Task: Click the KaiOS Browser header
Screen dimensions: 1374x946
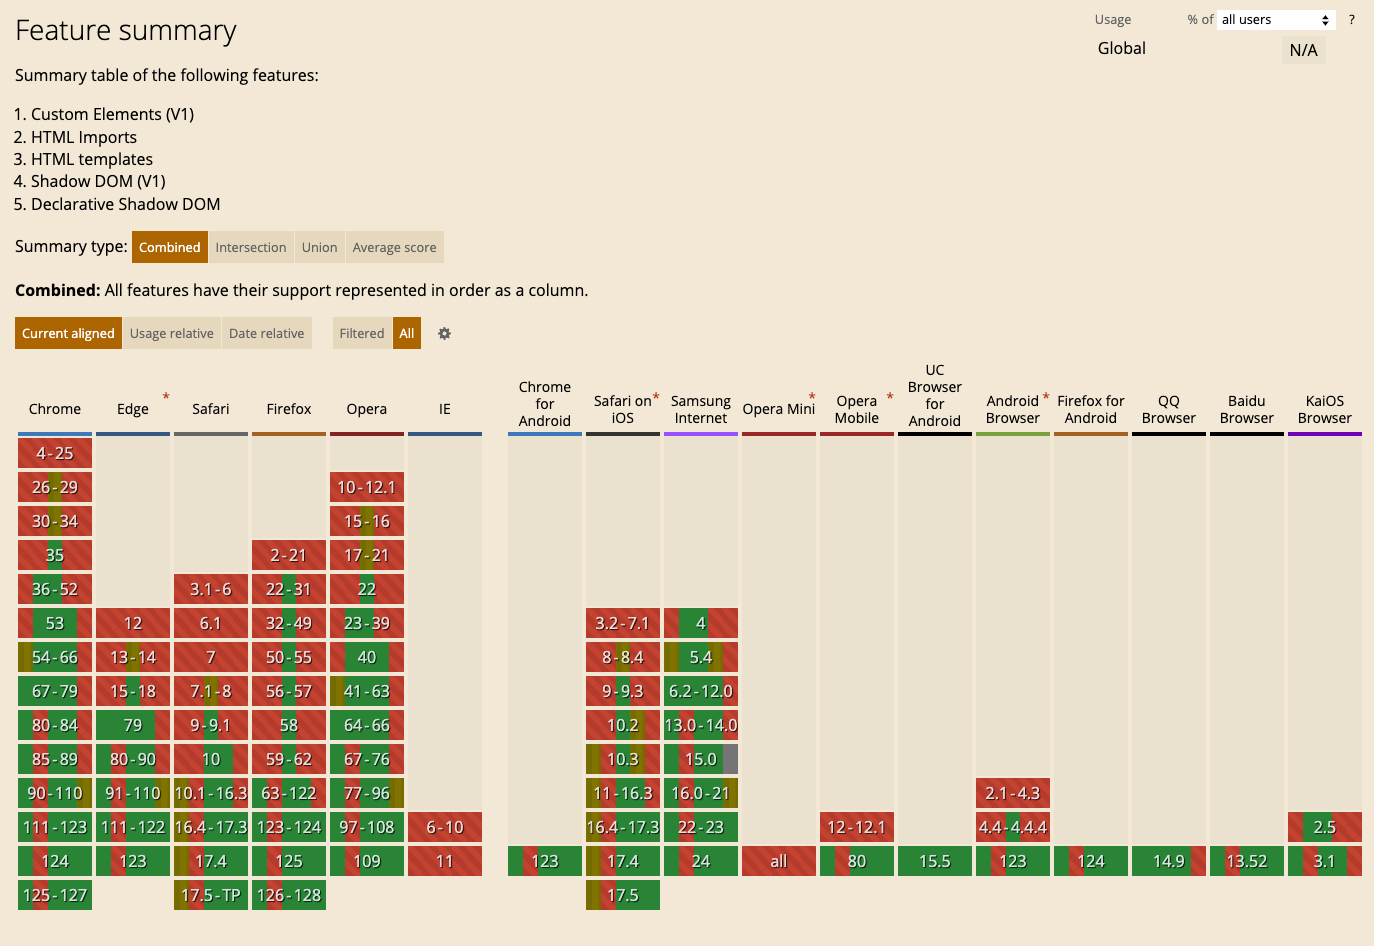Action: [x=1325, y=409]
